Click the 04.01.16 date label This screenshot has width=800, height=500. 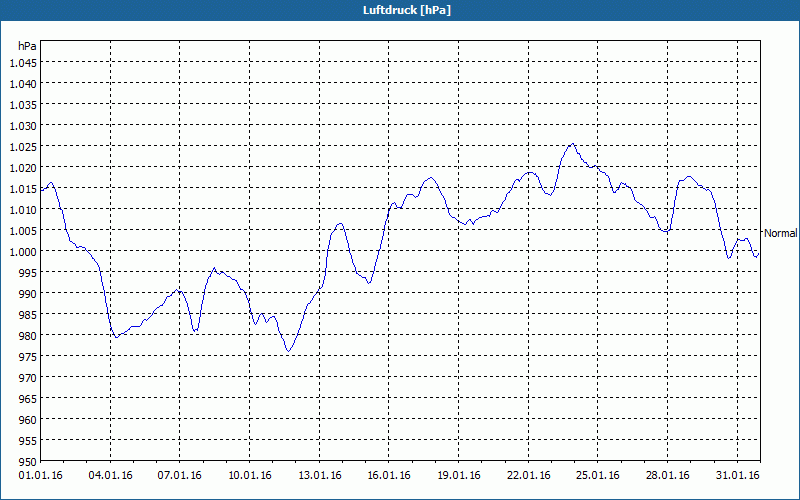click(x=110, y=476)
